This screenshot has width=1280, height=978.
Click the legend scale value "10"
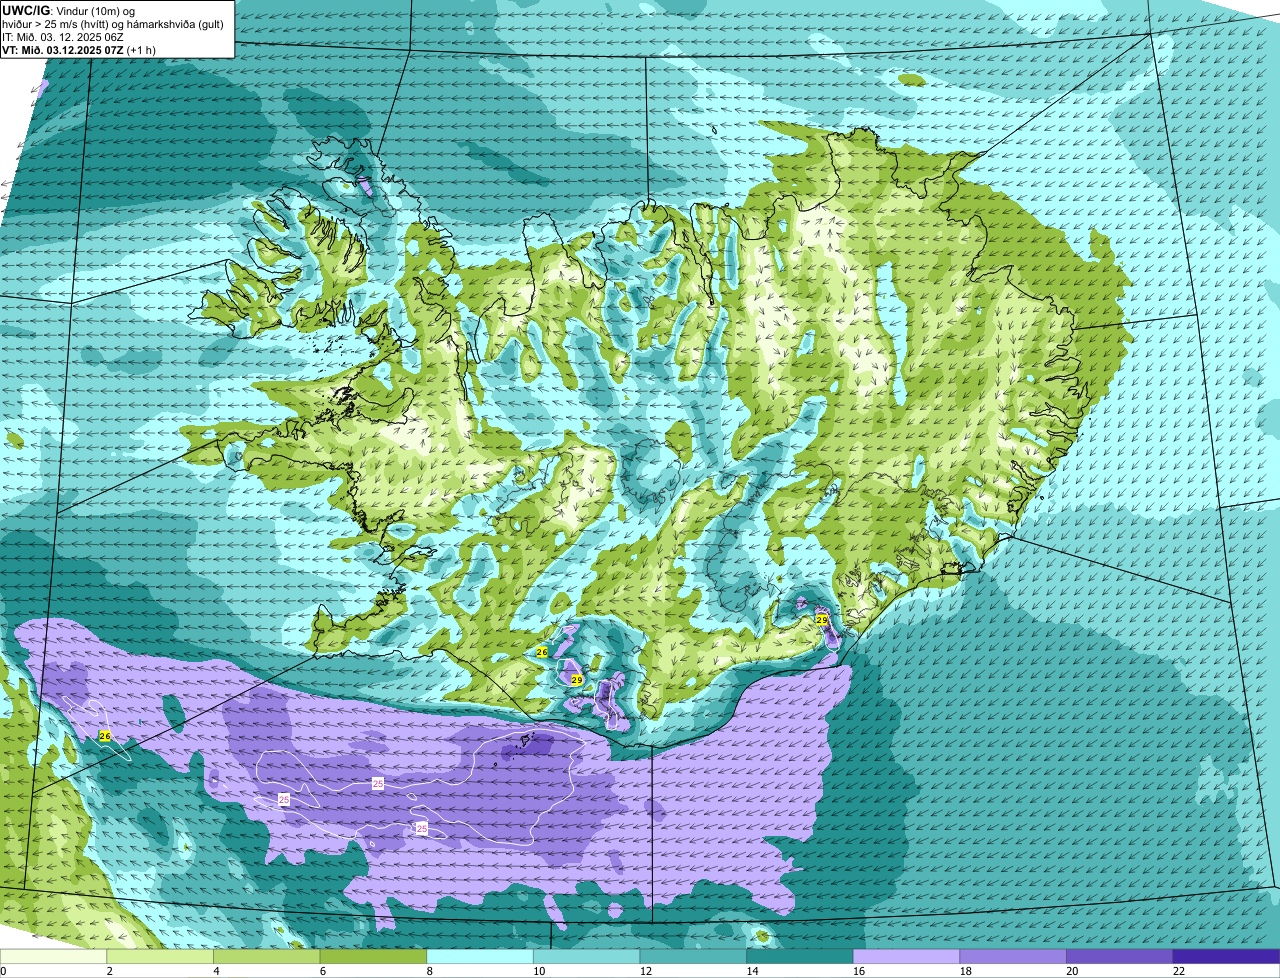[538, 971]
